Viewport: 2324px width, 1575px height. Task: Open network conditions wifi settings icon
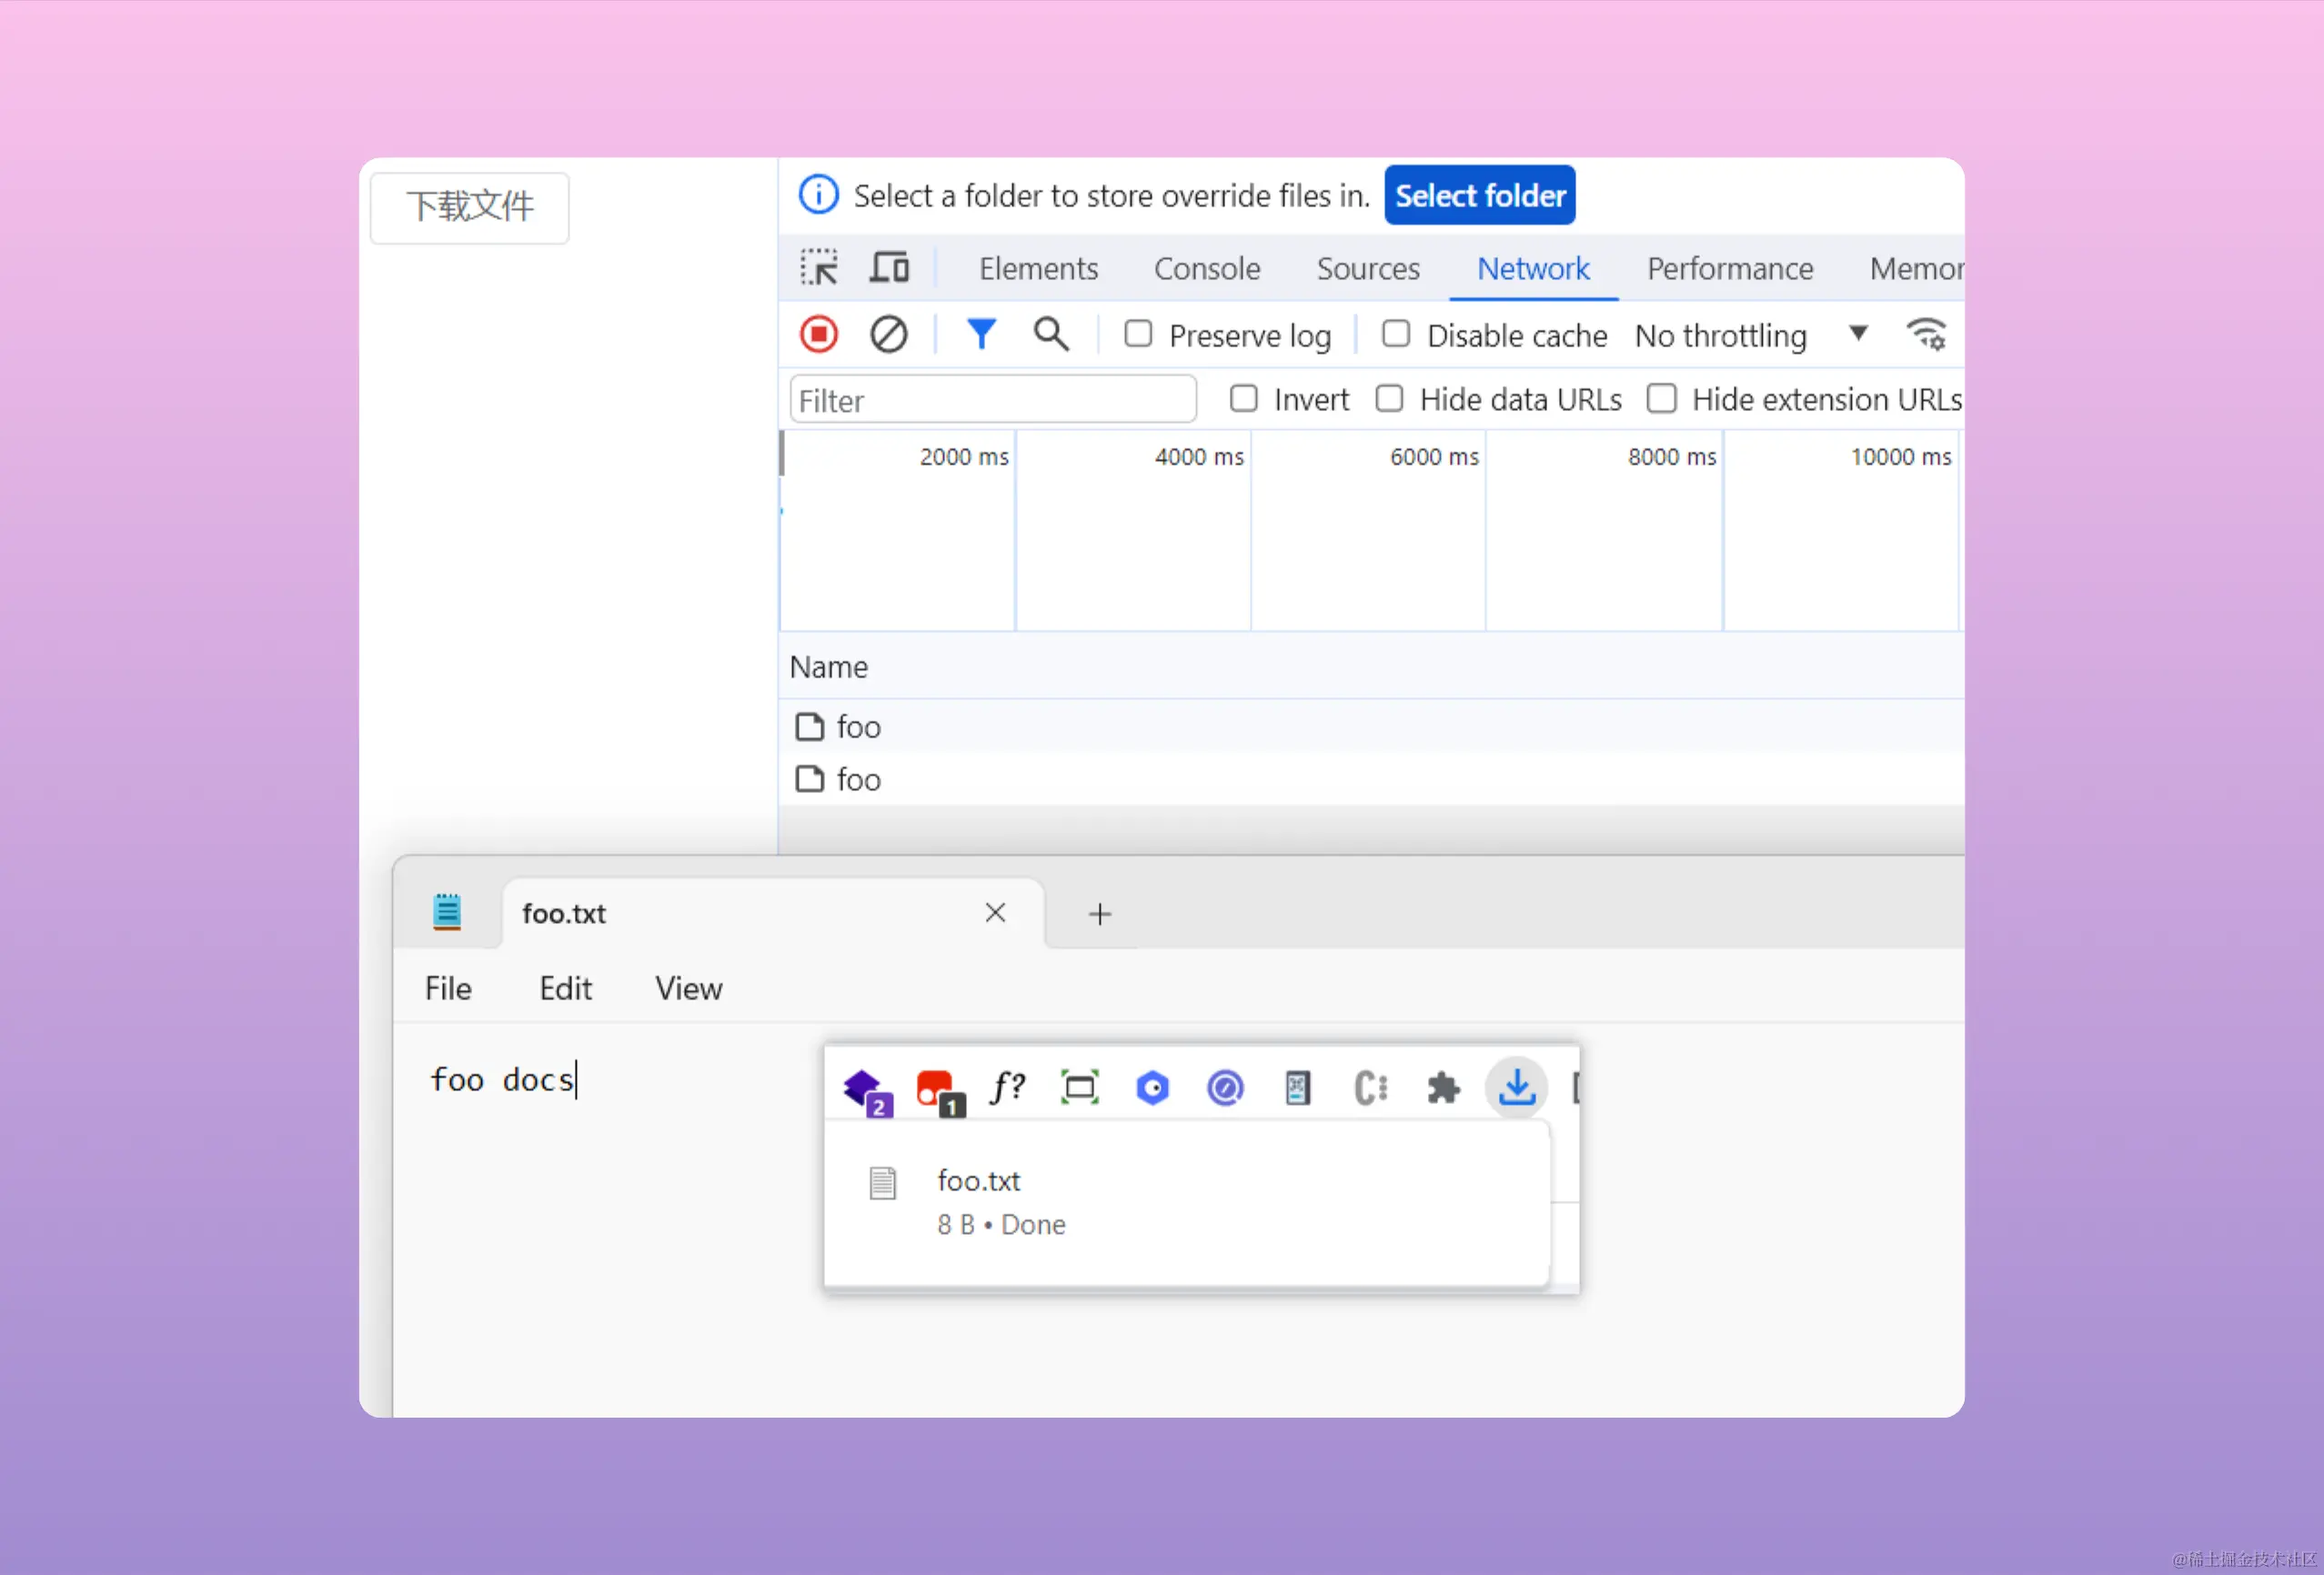click(1926, 334)
